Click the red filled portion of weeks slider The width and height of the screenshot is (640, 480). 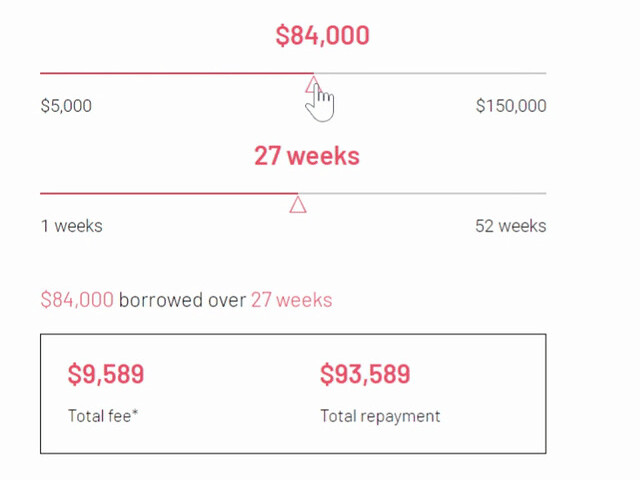click(169, 193)
